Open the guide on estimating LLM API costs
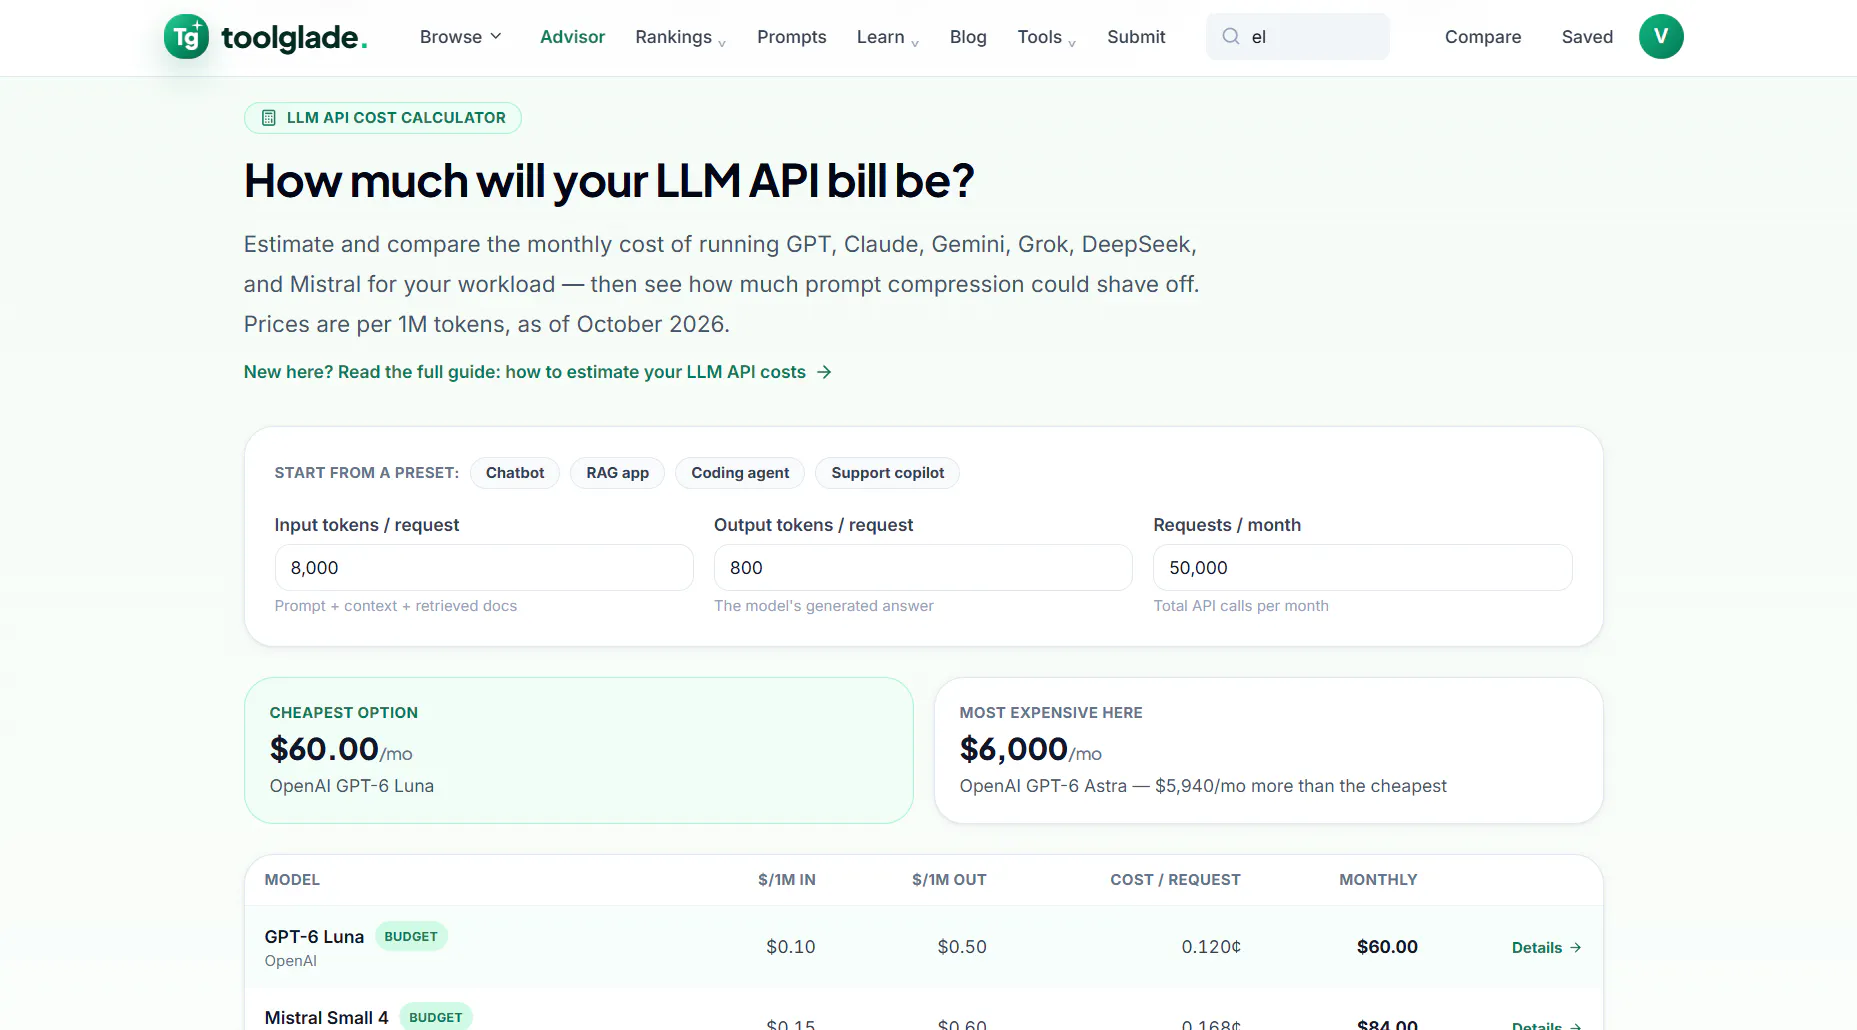Viewport: 1857px width, 1030px height. pyautogui.click(x=525, y=372)
